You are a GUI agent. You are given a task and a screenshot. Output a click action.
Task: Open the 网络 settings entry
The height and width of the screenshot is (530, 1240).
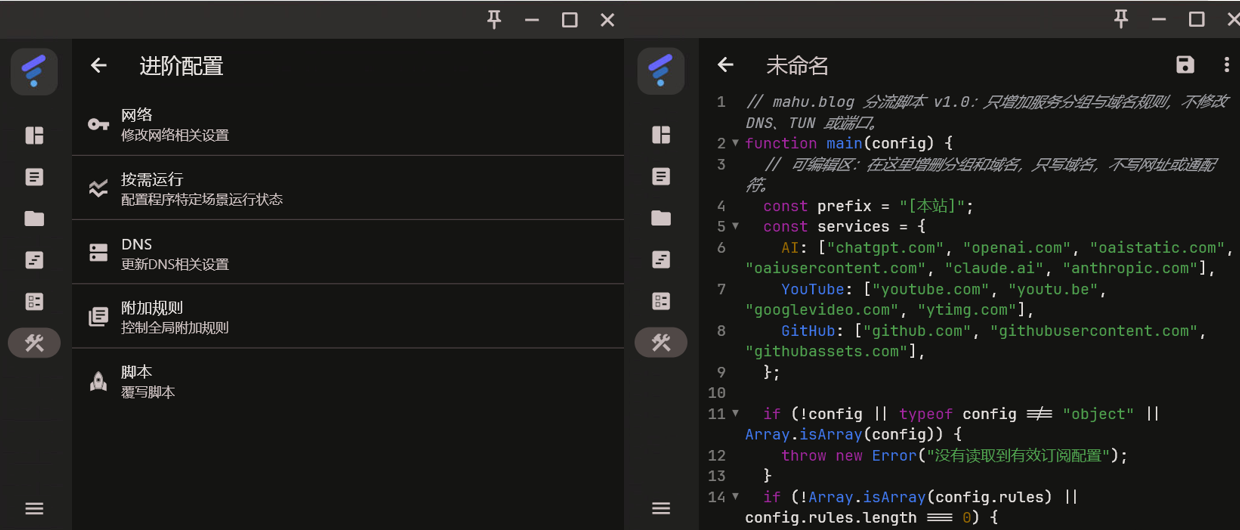coord(348,124)
